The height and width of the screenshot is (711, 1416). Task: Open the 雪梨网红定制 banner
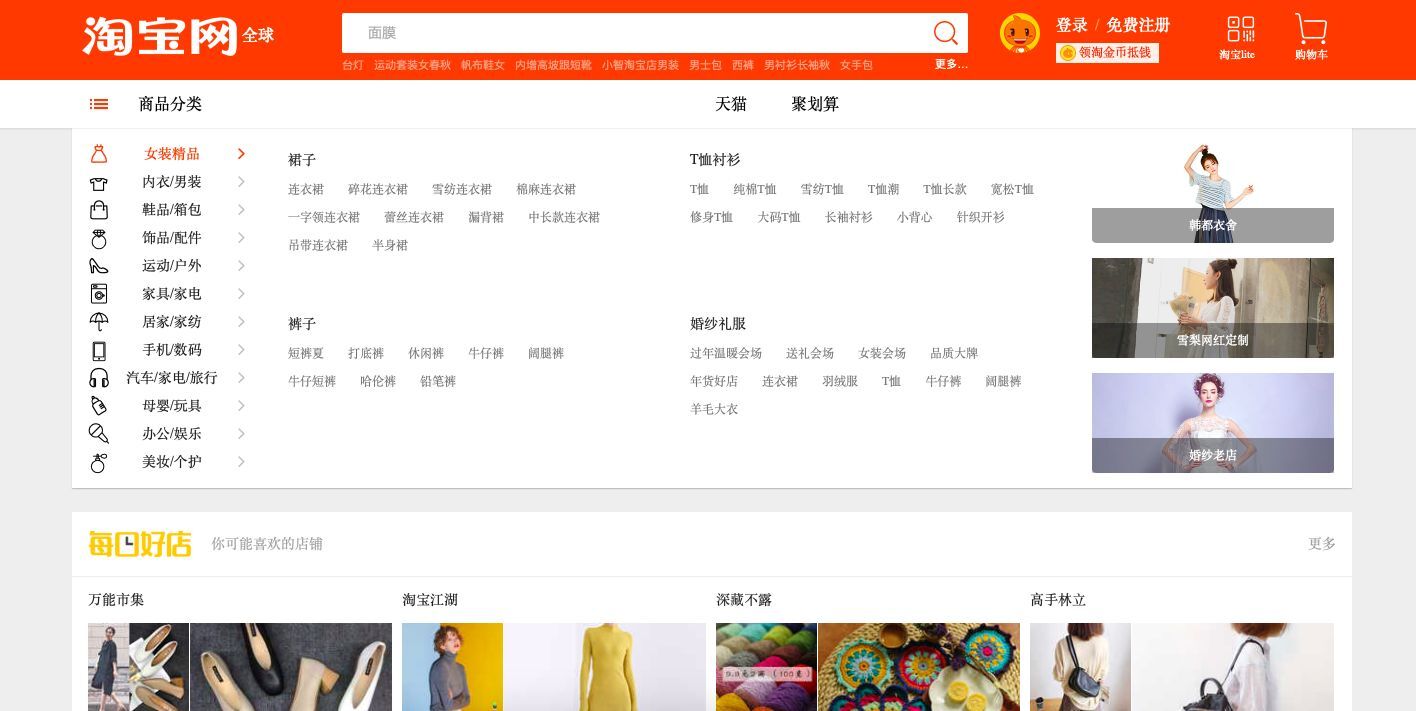[1213, 308]
